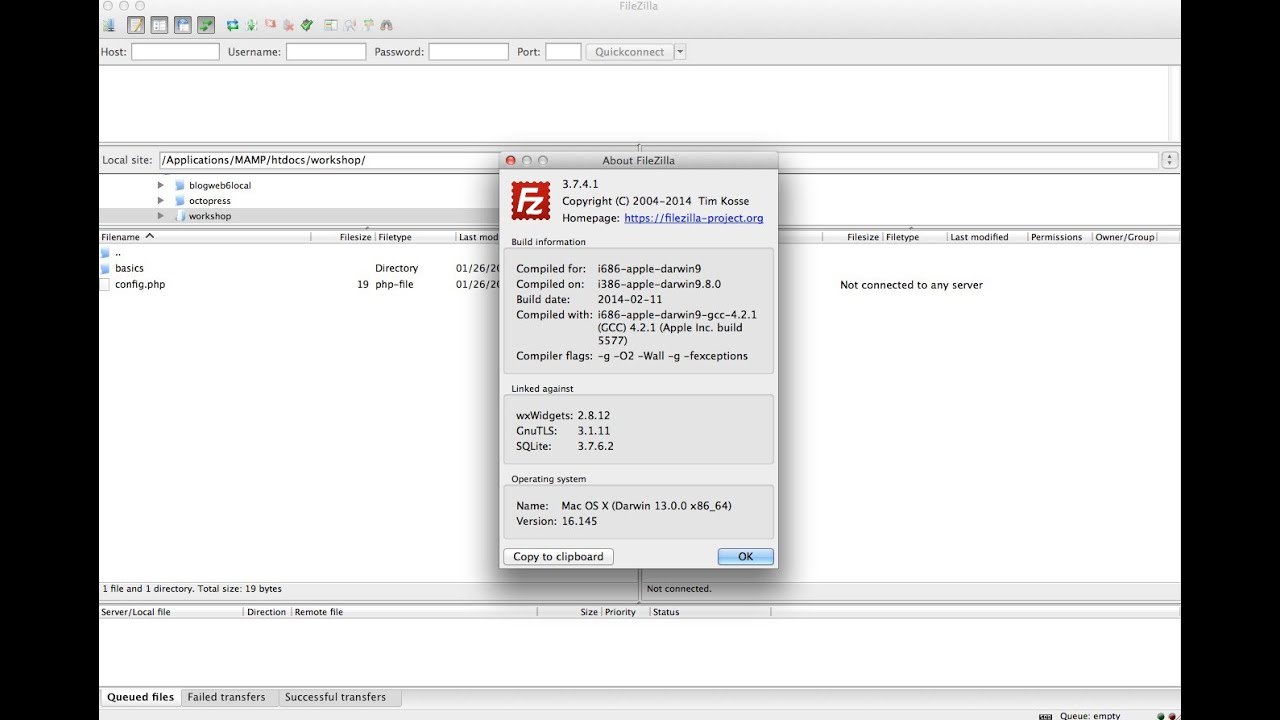Image resolution: width=1280 pixels, height=720 pixels.
Task: Click Remote file queue column header
Action: point(414,612)
